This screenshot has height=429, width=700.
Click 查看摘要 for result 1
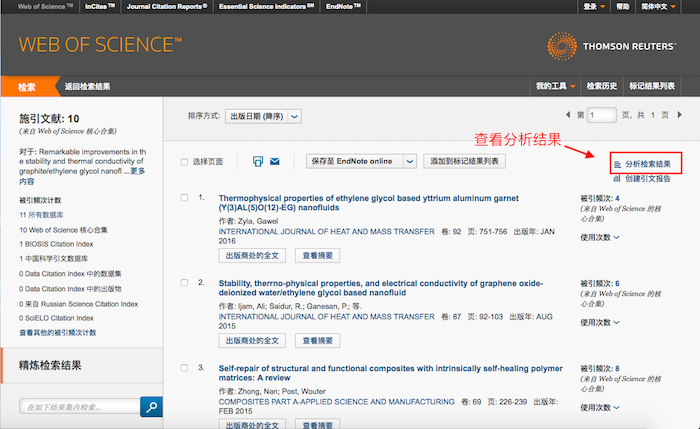pos(317,255)
